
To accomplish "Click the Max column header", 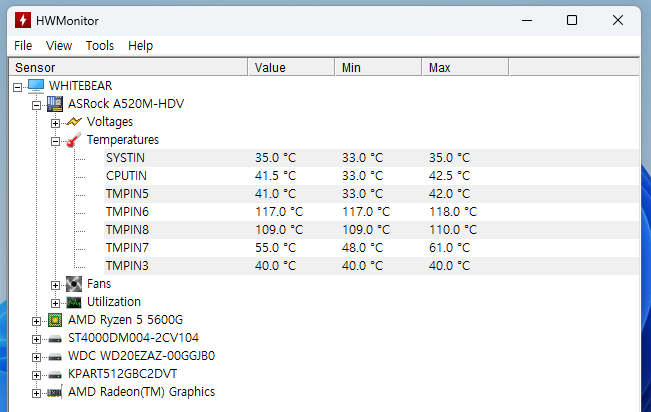I will (x=465, y=67).
